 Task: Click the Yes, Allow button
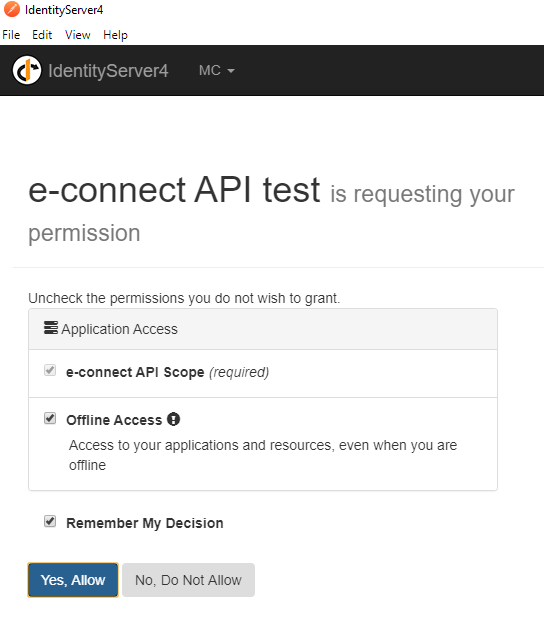pyautogui.click(x=73, y=580)
